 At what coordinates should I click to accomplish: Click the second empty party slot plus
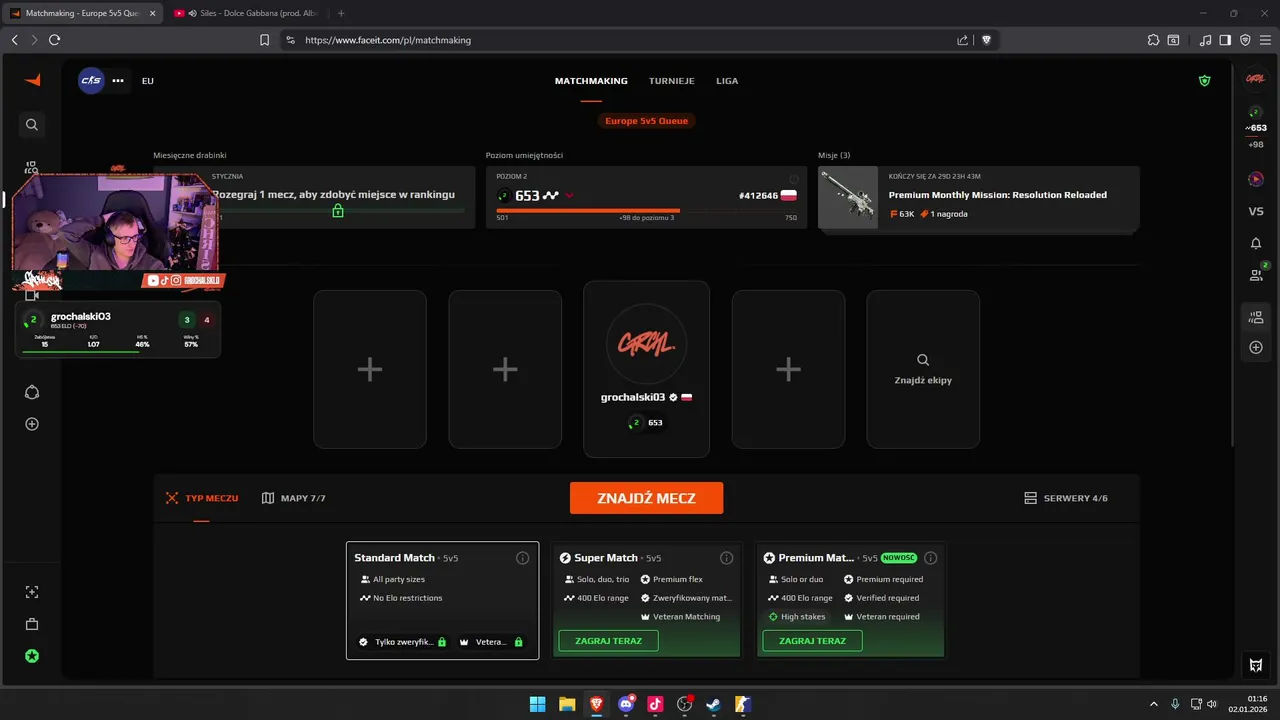pyautogui.click(x=505, y=369)
